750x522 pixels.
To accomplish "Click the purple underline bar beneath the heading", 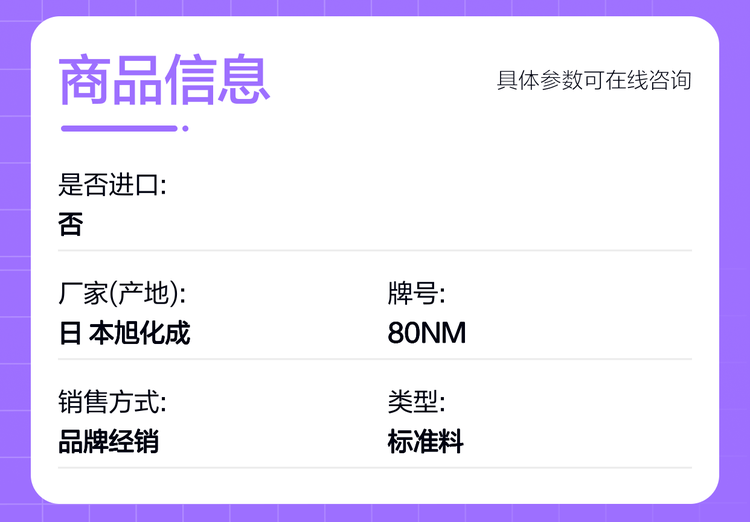I will (x=119, y=128).
